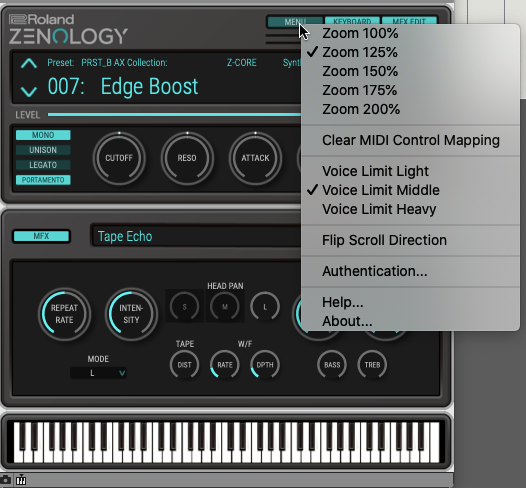Click the ATTACK knob
This screenshot has width=526, height=488.
(x=255, y=158)
